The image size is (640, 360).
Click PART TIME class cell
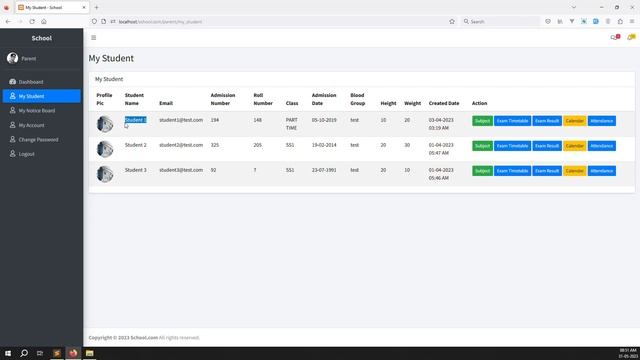[x=291, y=124]
